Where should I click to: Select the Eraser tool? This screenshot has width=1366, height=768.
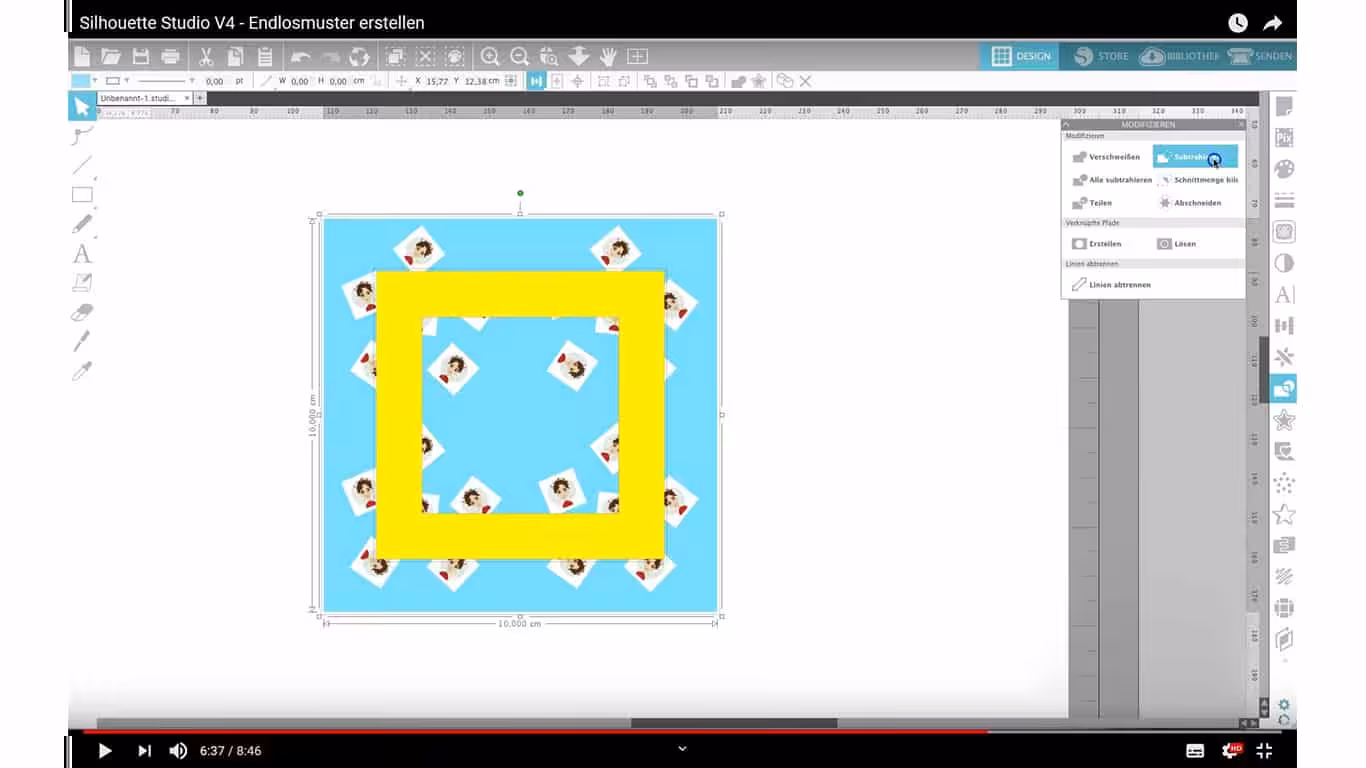82,312
